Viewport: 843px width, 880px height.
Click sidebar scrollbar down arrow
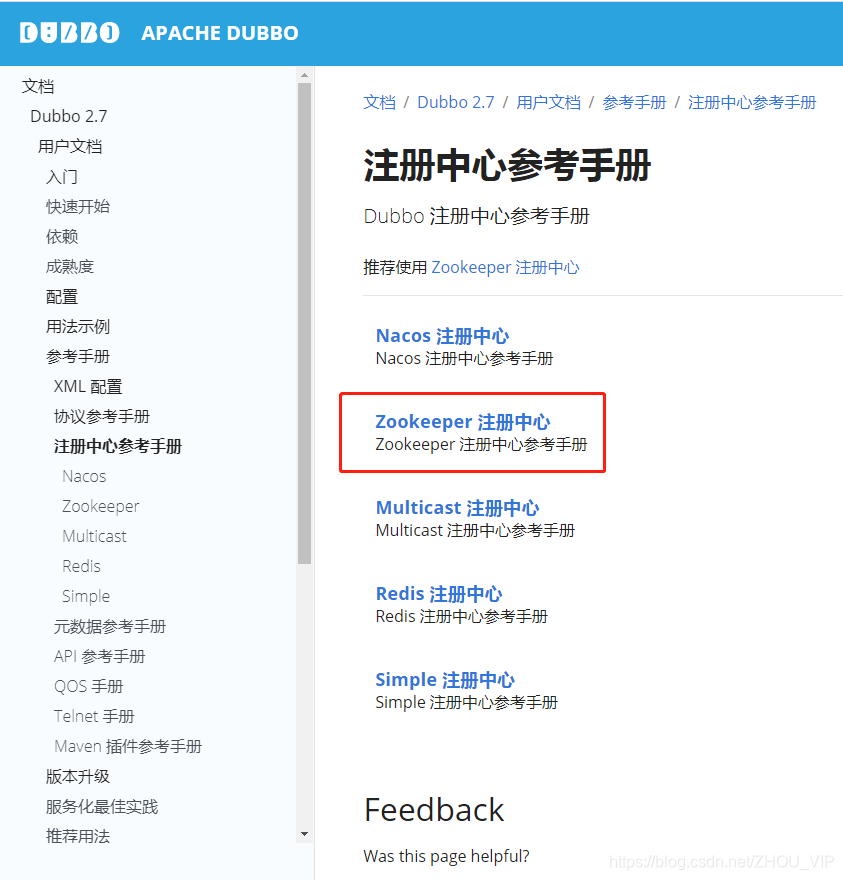click(304, 835)
